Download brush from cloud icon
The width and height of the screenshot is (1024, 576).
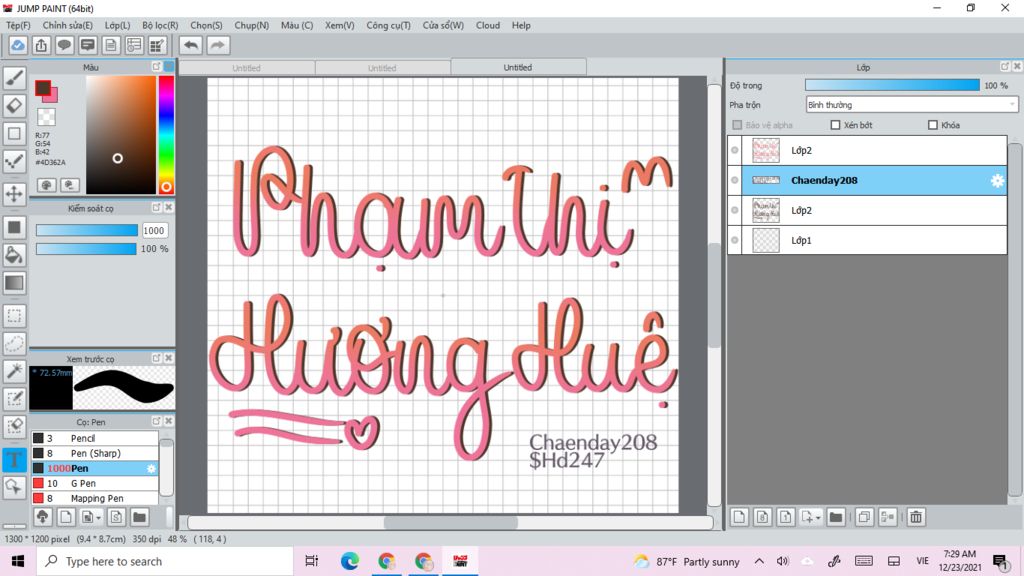(42, 517)
